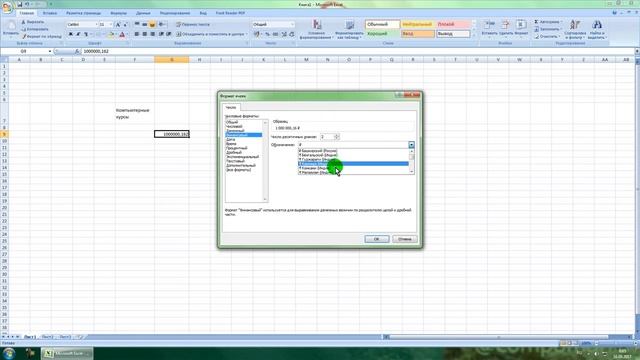Toggle center text alignment
The width and height of the screenshot is (640, 360).
pyautogui.click(x=144, y=34)
